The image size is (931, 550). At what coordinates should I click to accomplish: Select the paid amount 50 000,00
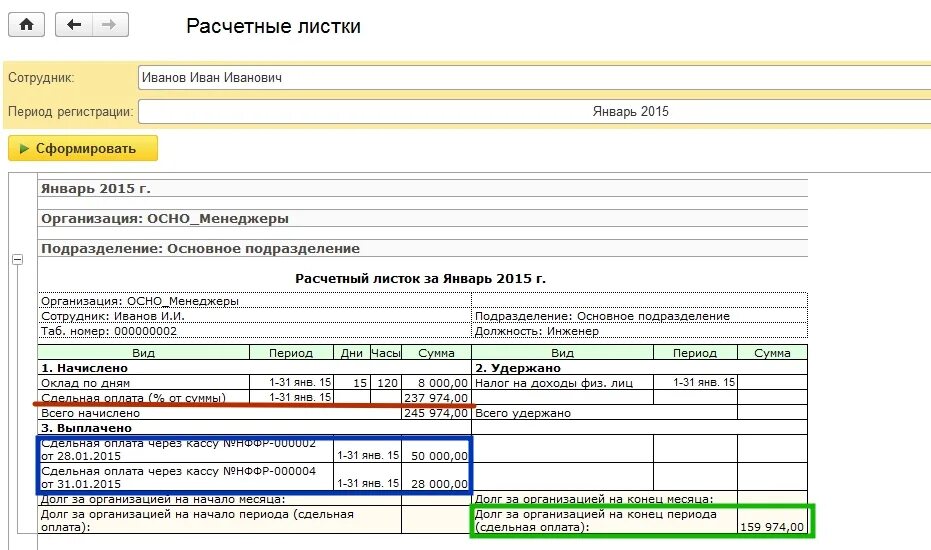coord(436,450)
